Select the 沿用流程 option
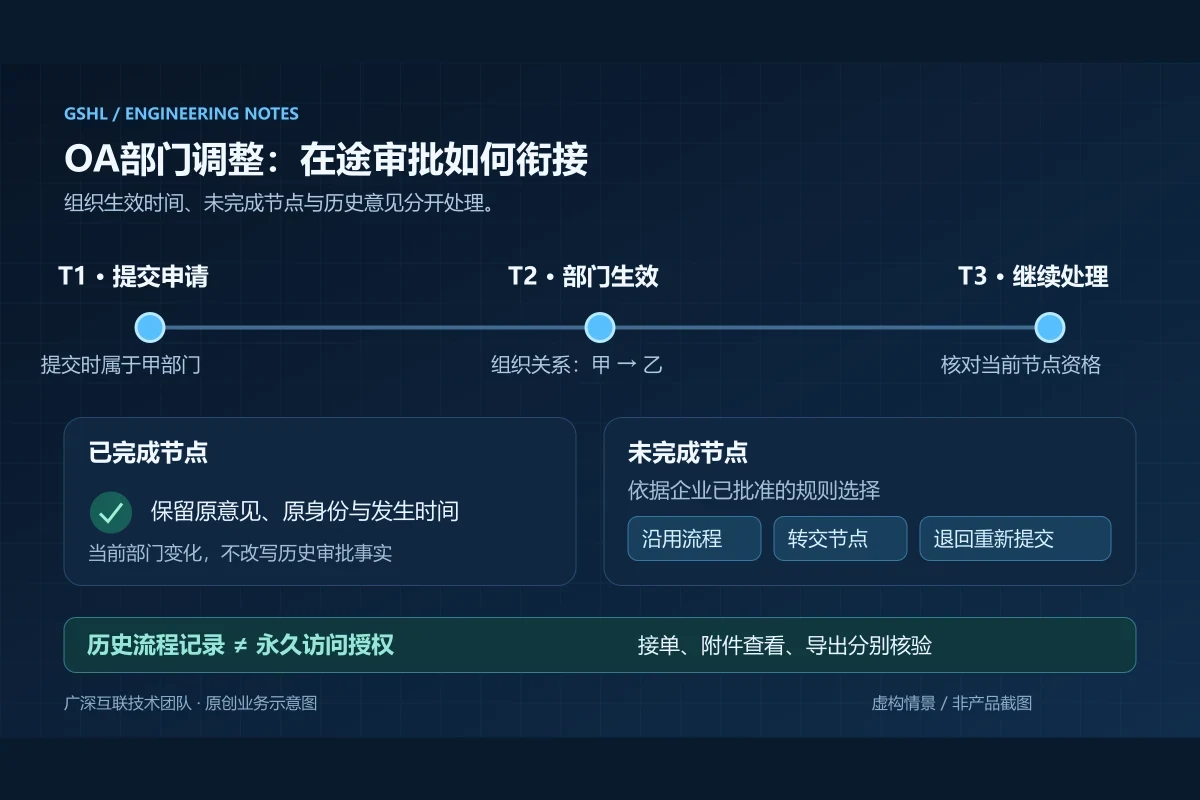This screenshot has width=1200, height=800. coord(694,539)
